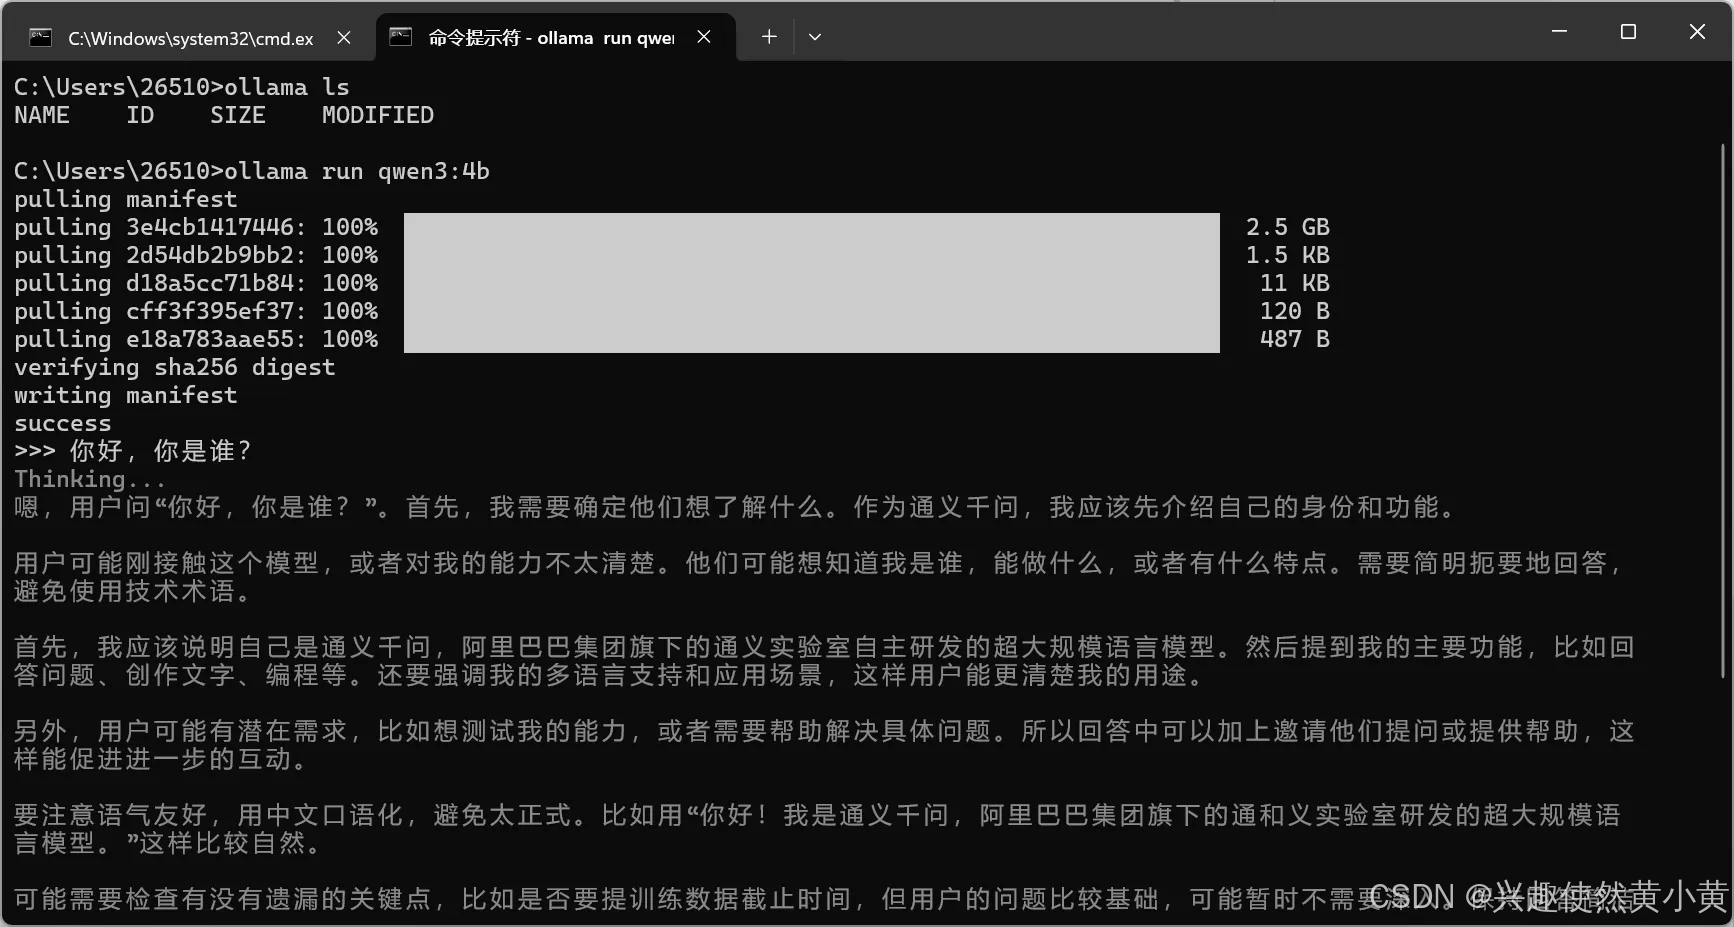This screenshot has width=1734, height=927.
Task: Click the cmd icon on first tab
Action: [41, 38]
